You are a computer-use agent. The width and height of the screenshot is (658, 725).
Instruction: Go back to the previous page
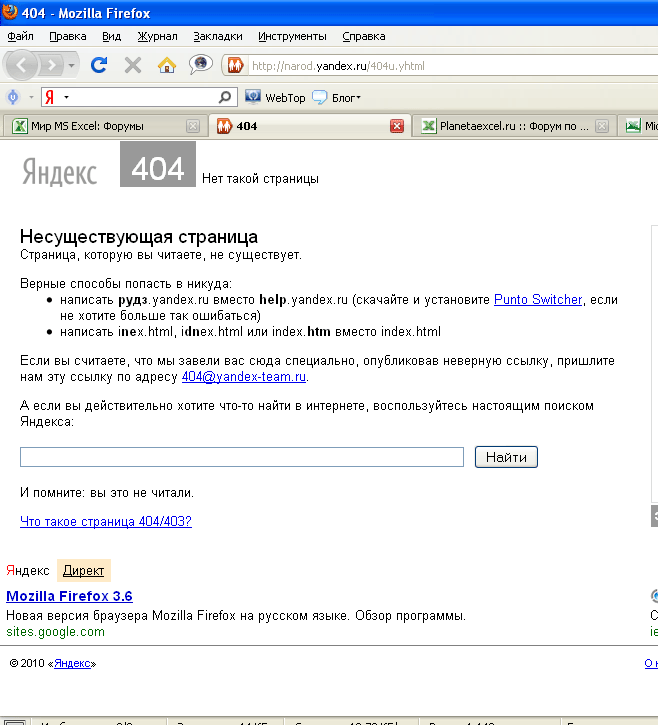click(21, 65)
